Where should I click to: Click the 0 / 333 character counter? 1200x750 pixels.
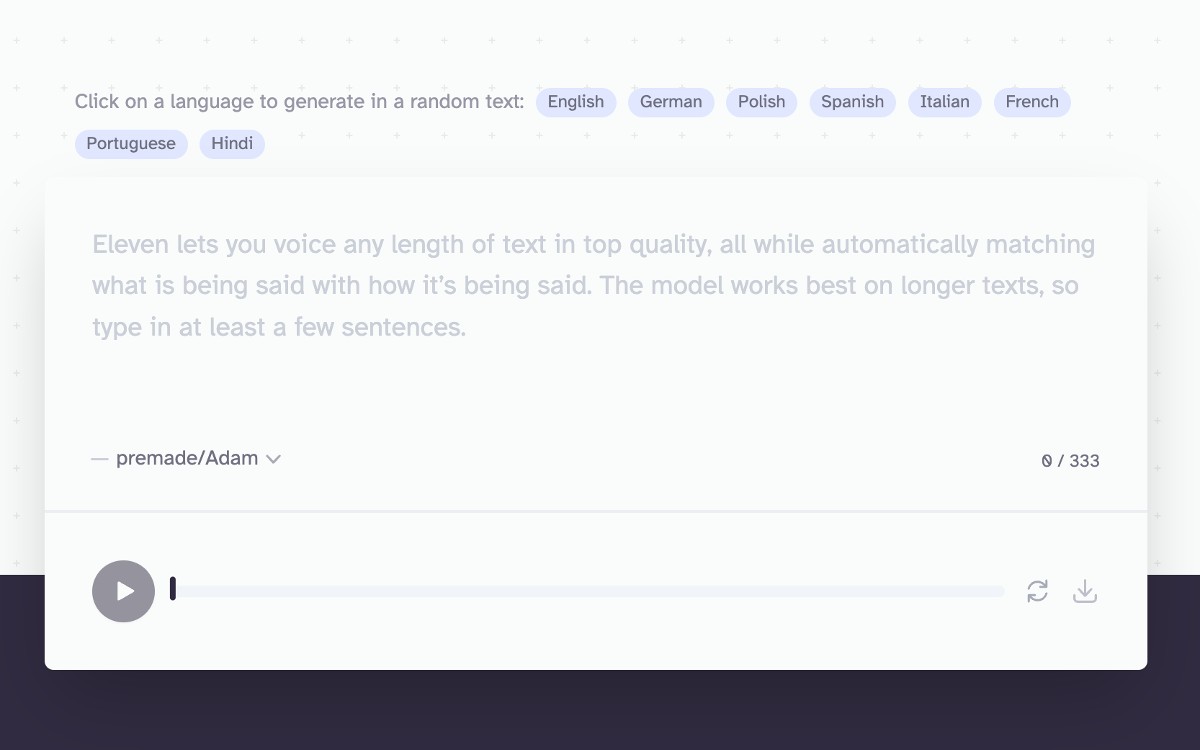click(x=1070, y=461)
